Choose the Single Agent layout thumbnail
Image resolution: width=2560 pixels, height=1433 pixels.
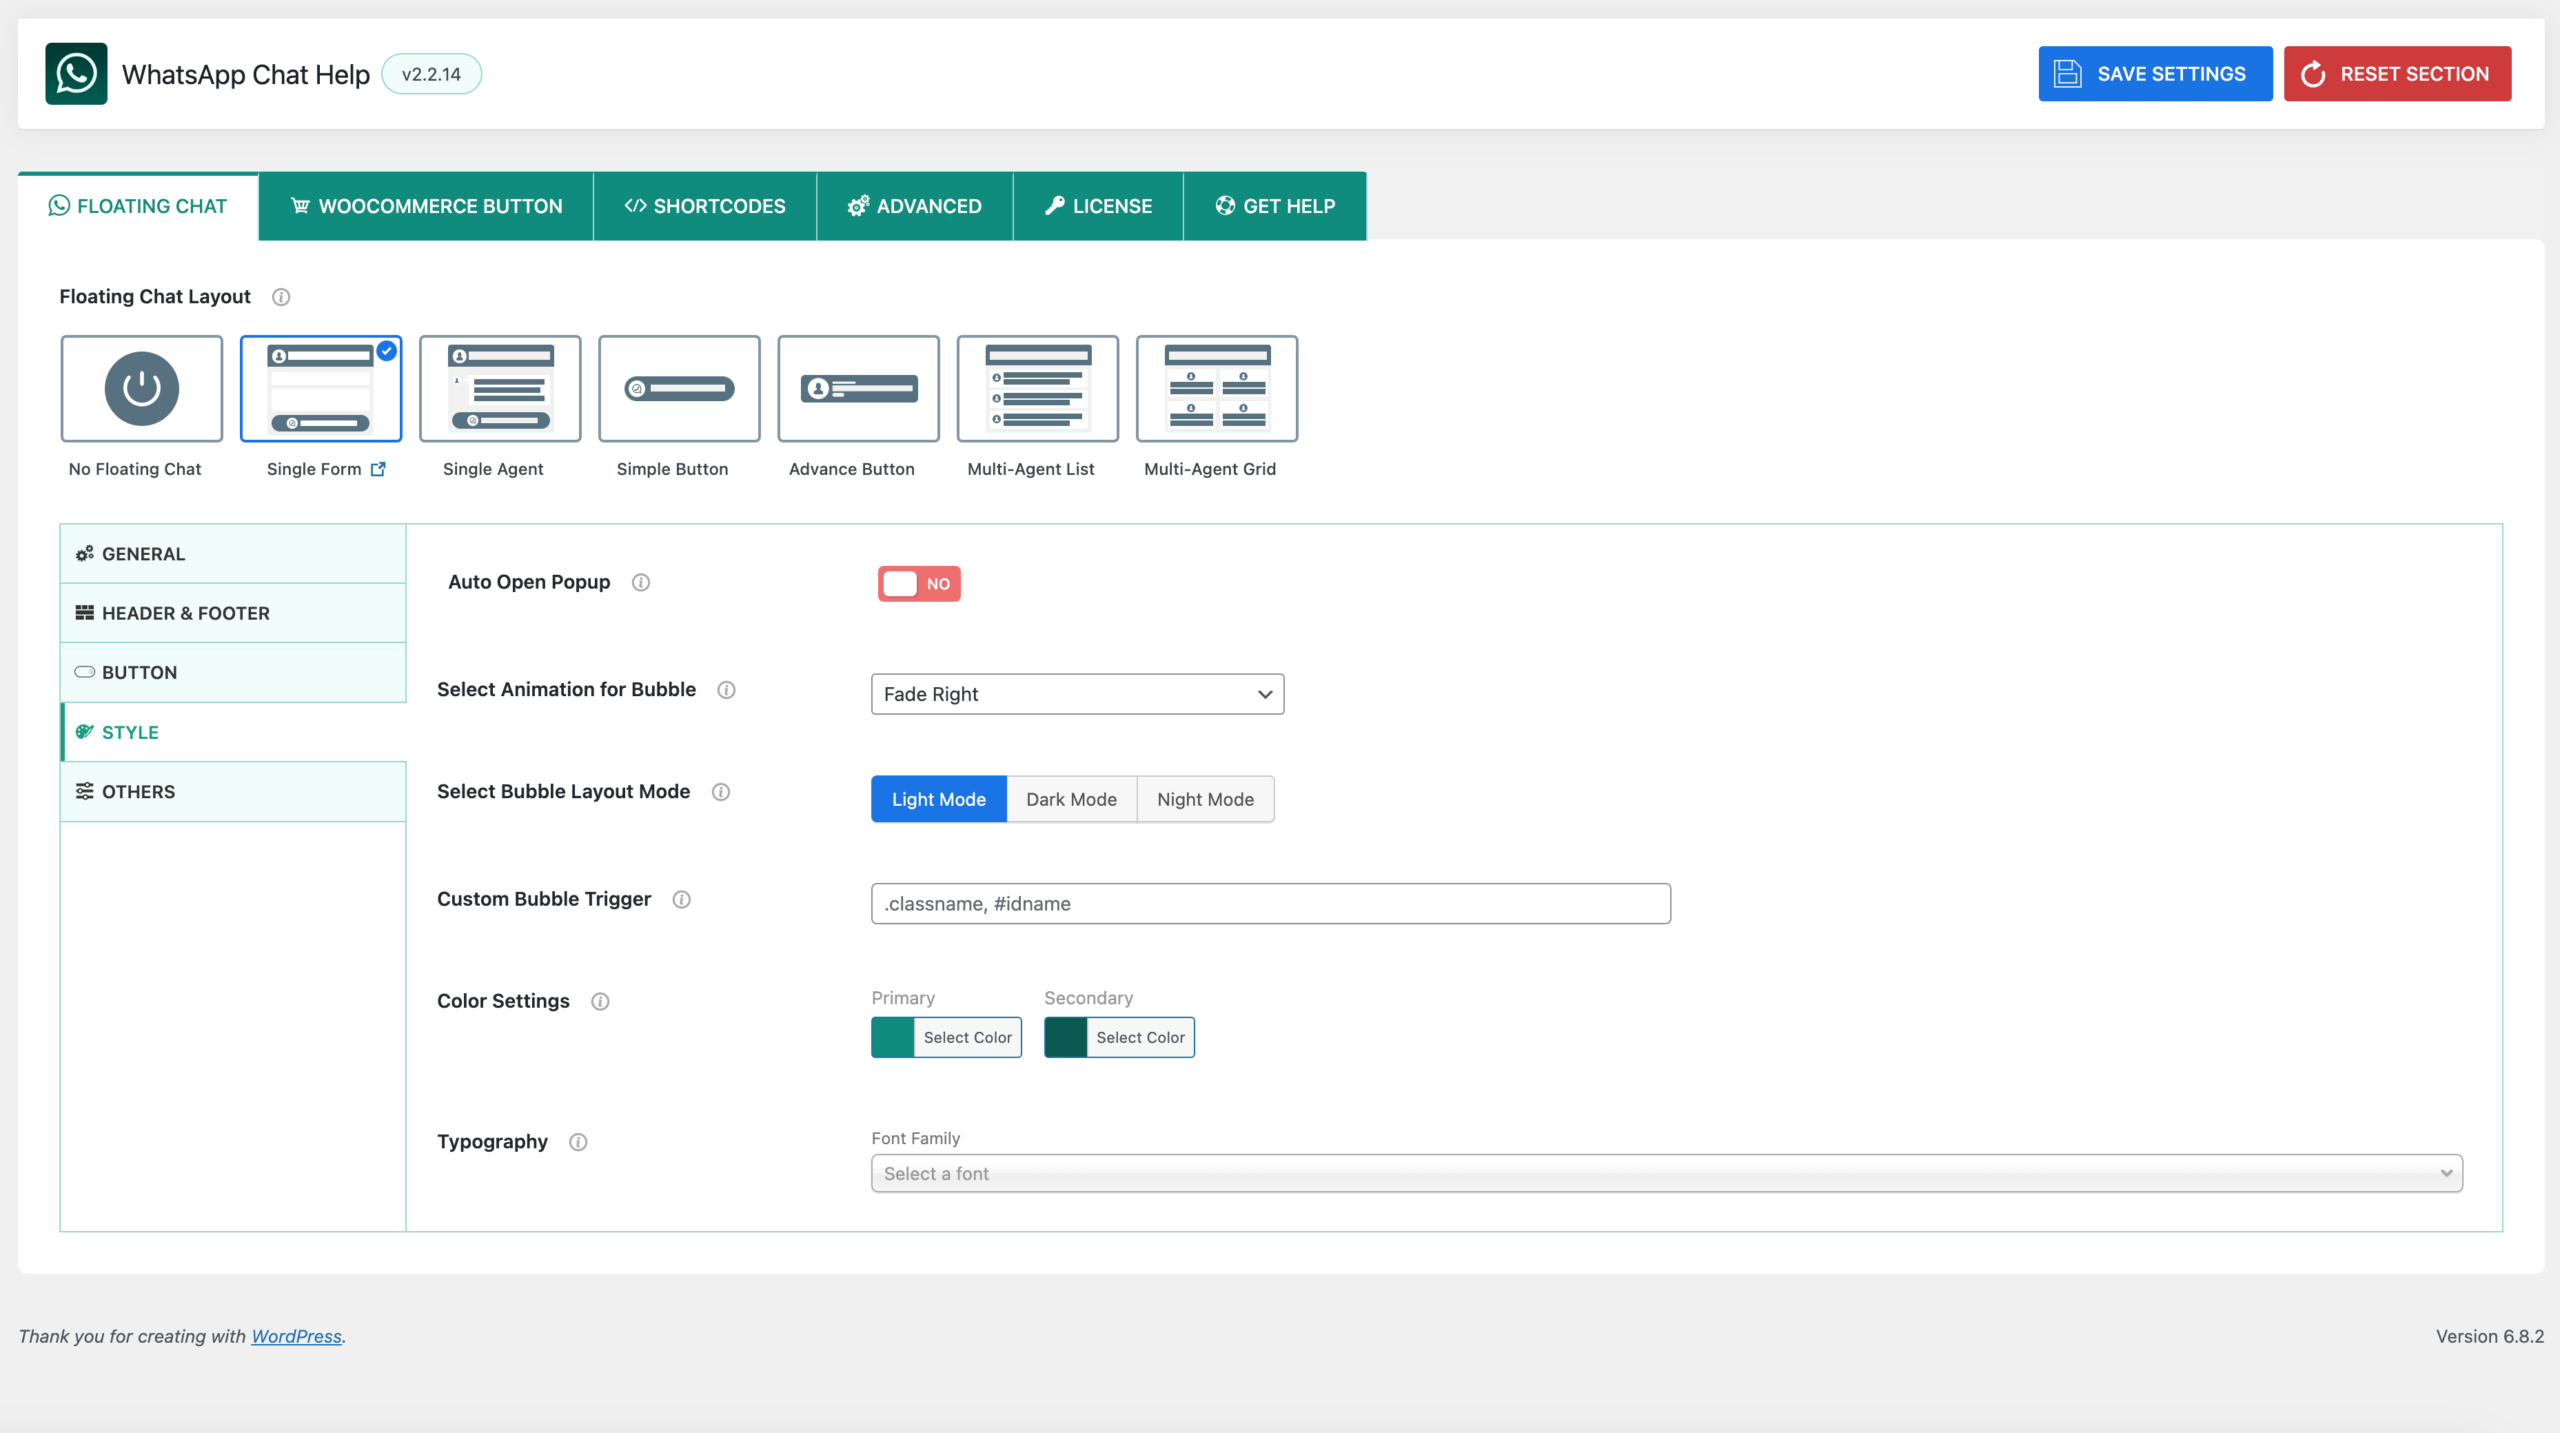coord(500,388)
